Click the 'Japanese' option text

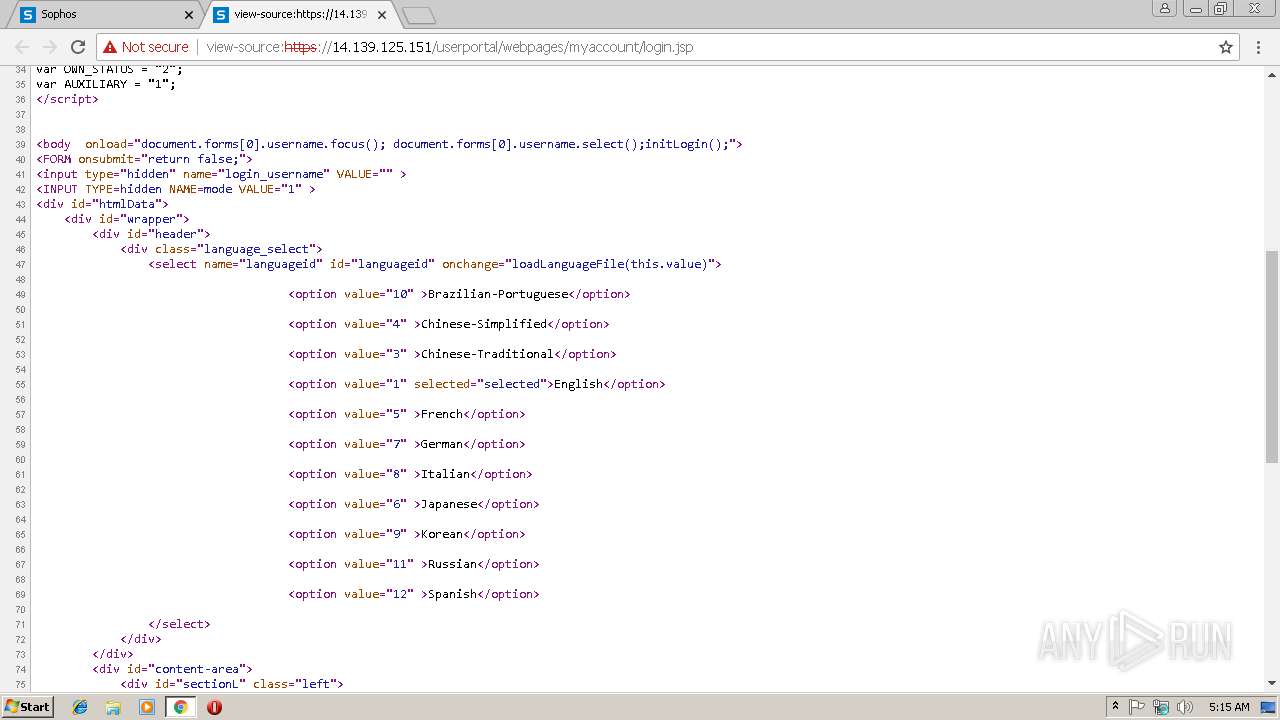click(449, 504)
